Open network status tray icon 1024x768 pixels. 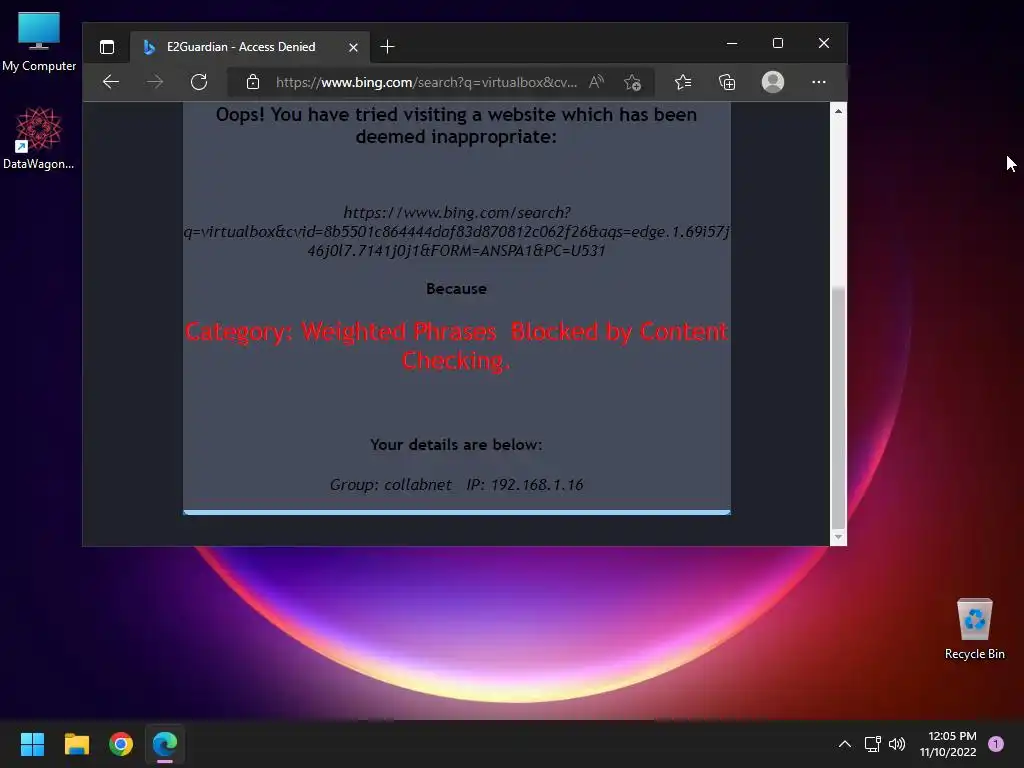(x=872, y=744)
